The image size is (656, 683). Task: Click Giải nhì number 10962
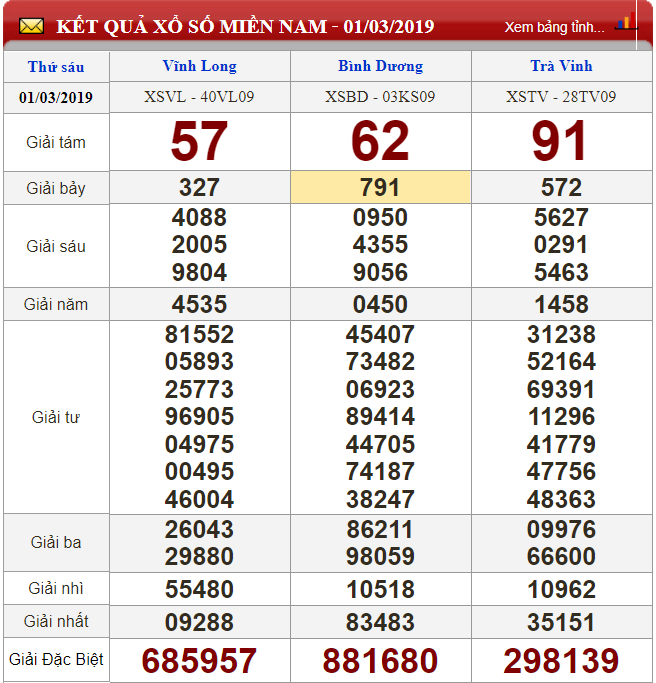point(561,590)
